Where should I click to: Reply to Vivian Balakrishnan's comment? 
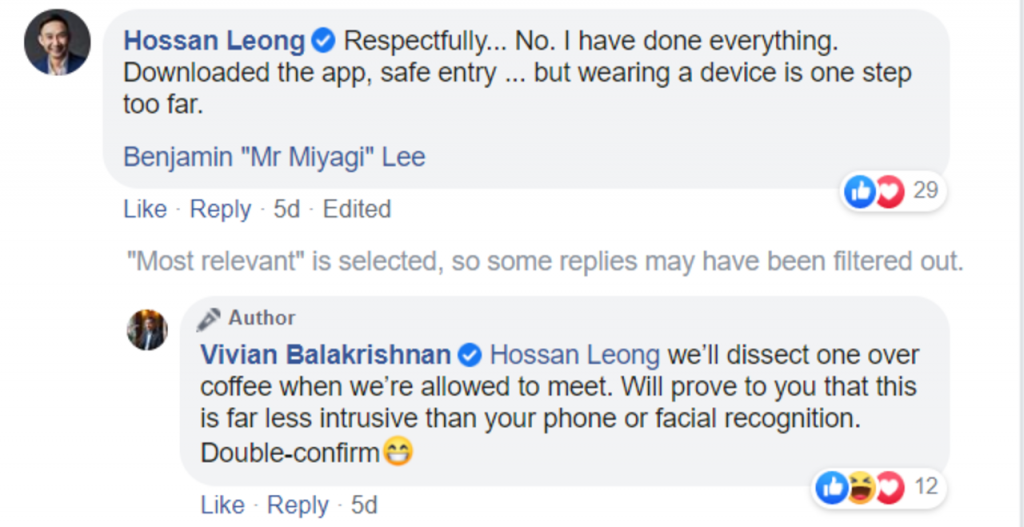(x=297, y=505)
